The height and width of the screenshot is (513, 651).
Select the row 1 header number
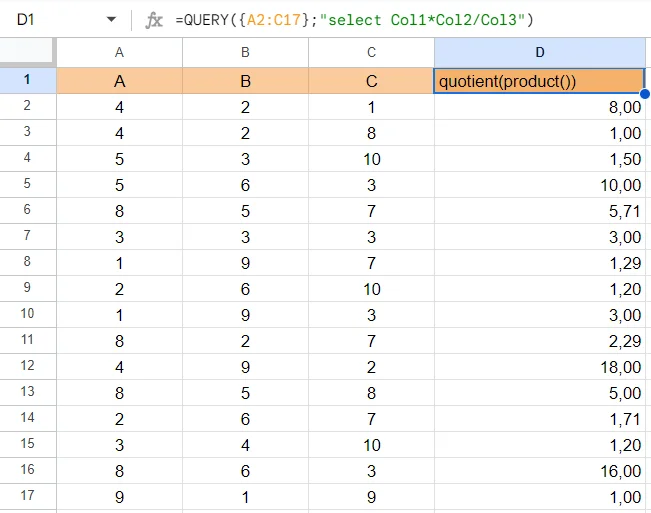(x=27, y=80)
